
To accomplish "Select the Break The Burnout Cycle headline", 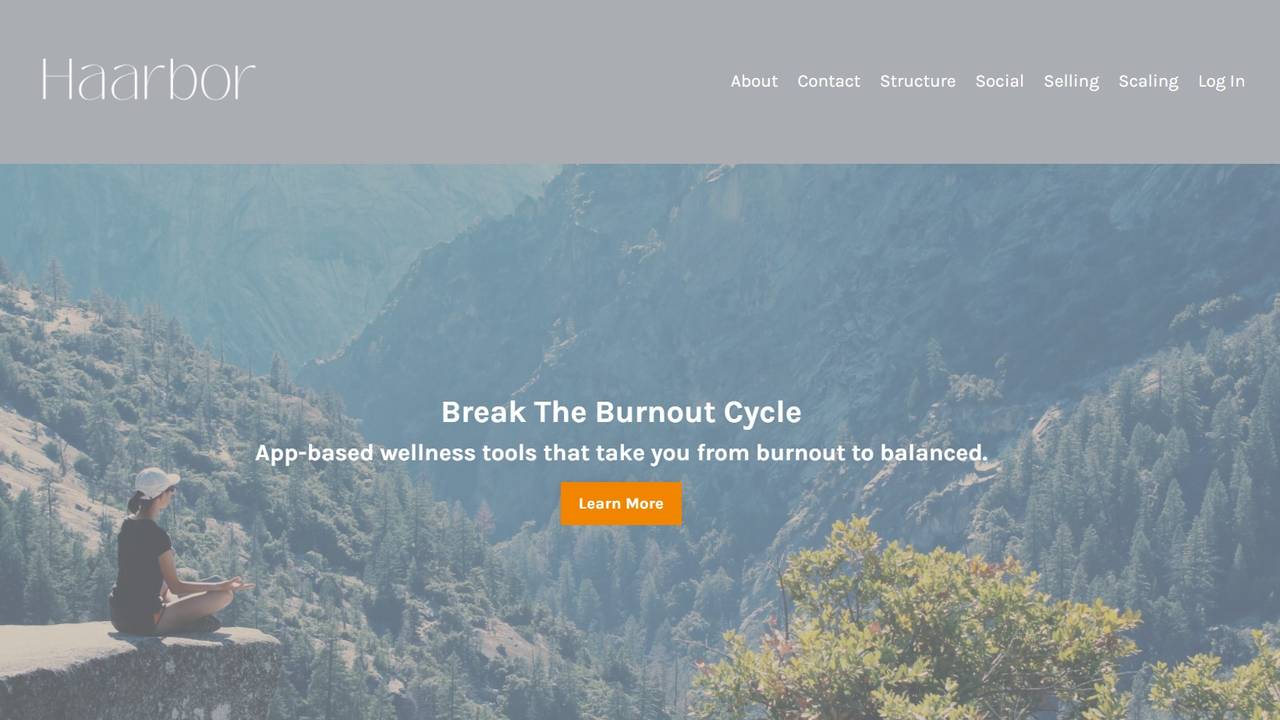I will click(x=621, y=412).
